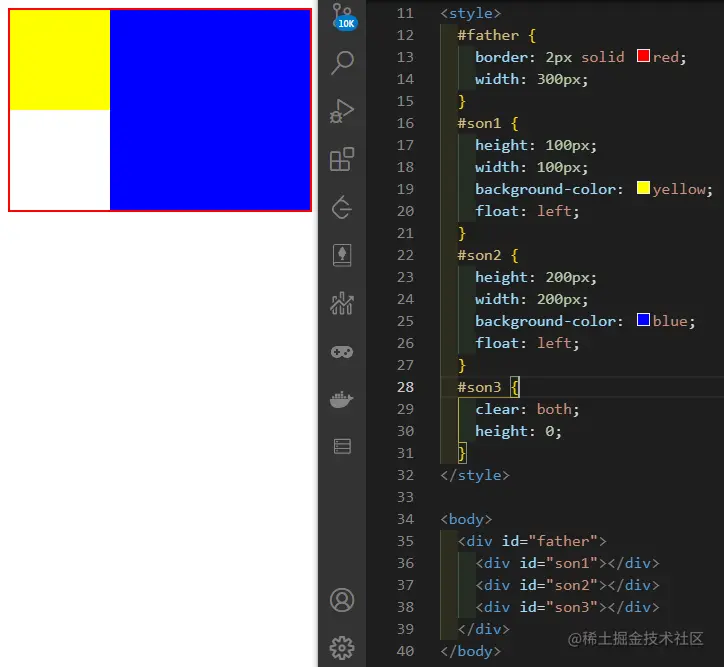Click line number 40 in the gutter

coord(405,651)
